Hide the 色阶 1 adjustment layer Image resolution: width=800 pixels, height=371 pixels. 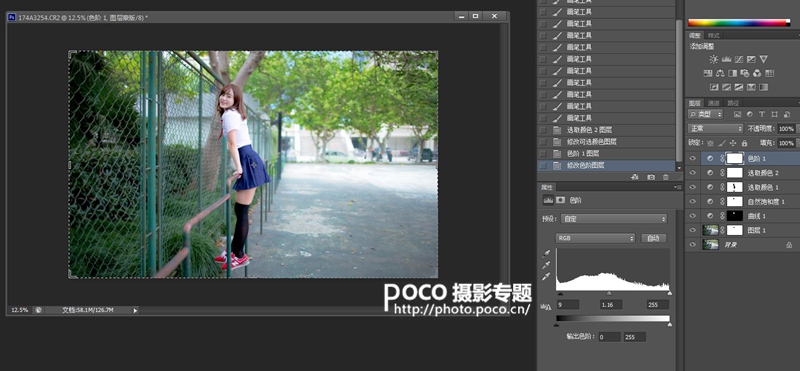[x=692, y=159]
